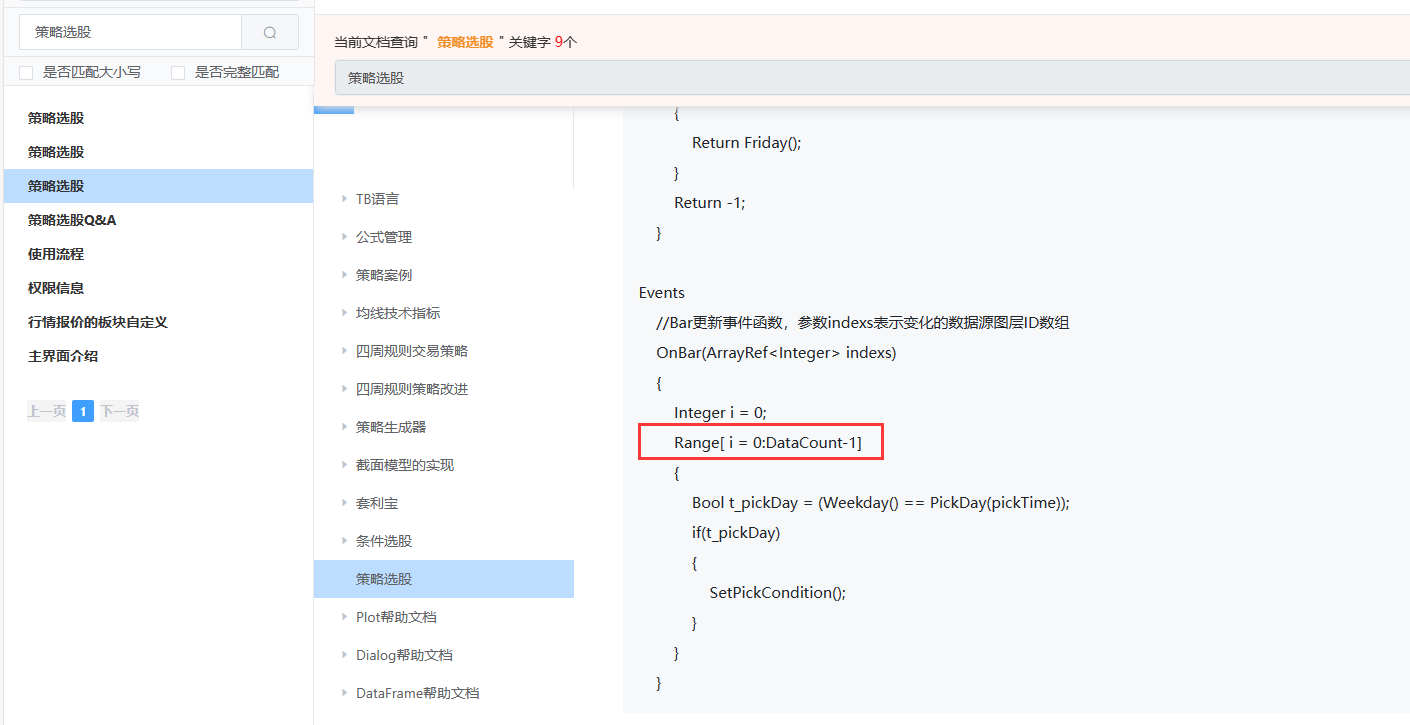Select the 条件选股 menu item
Image resolution: width=1410 pixels, height=725 pixels.
[384, 541]
